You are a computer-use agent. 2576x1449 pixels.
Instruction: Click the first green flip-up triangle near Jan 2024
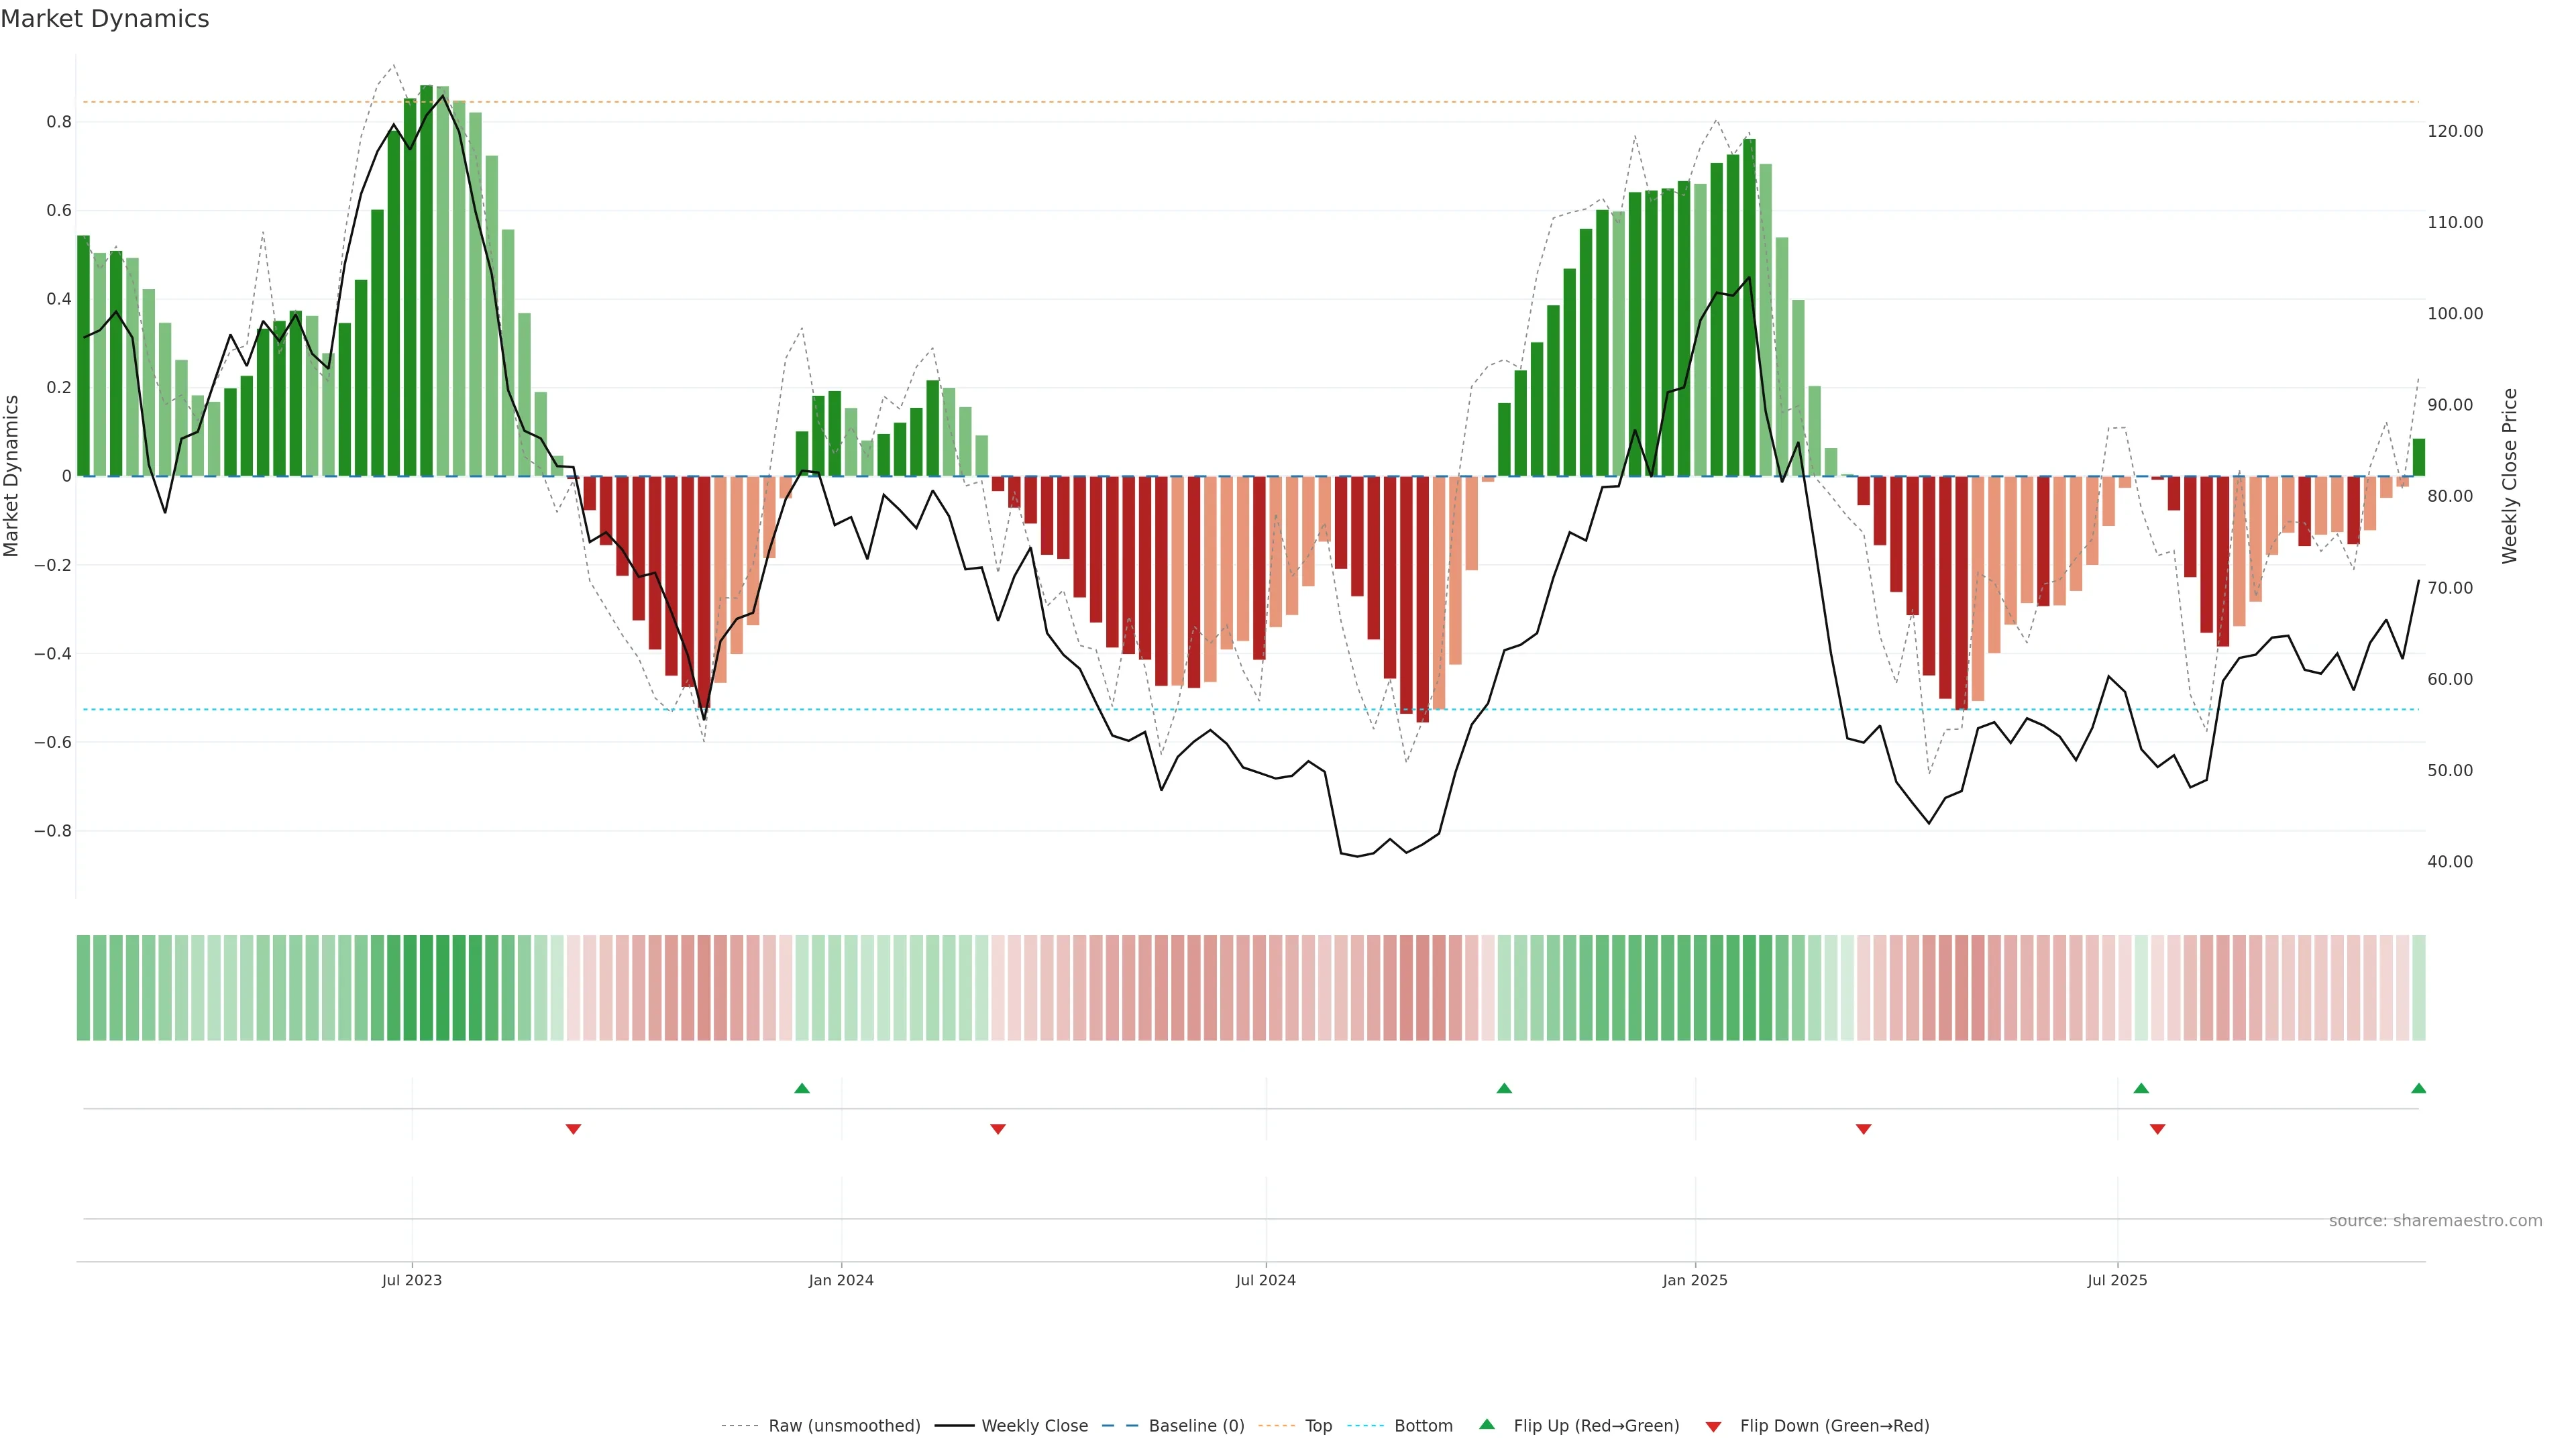pyautogui.click(x=802, y=1088)
